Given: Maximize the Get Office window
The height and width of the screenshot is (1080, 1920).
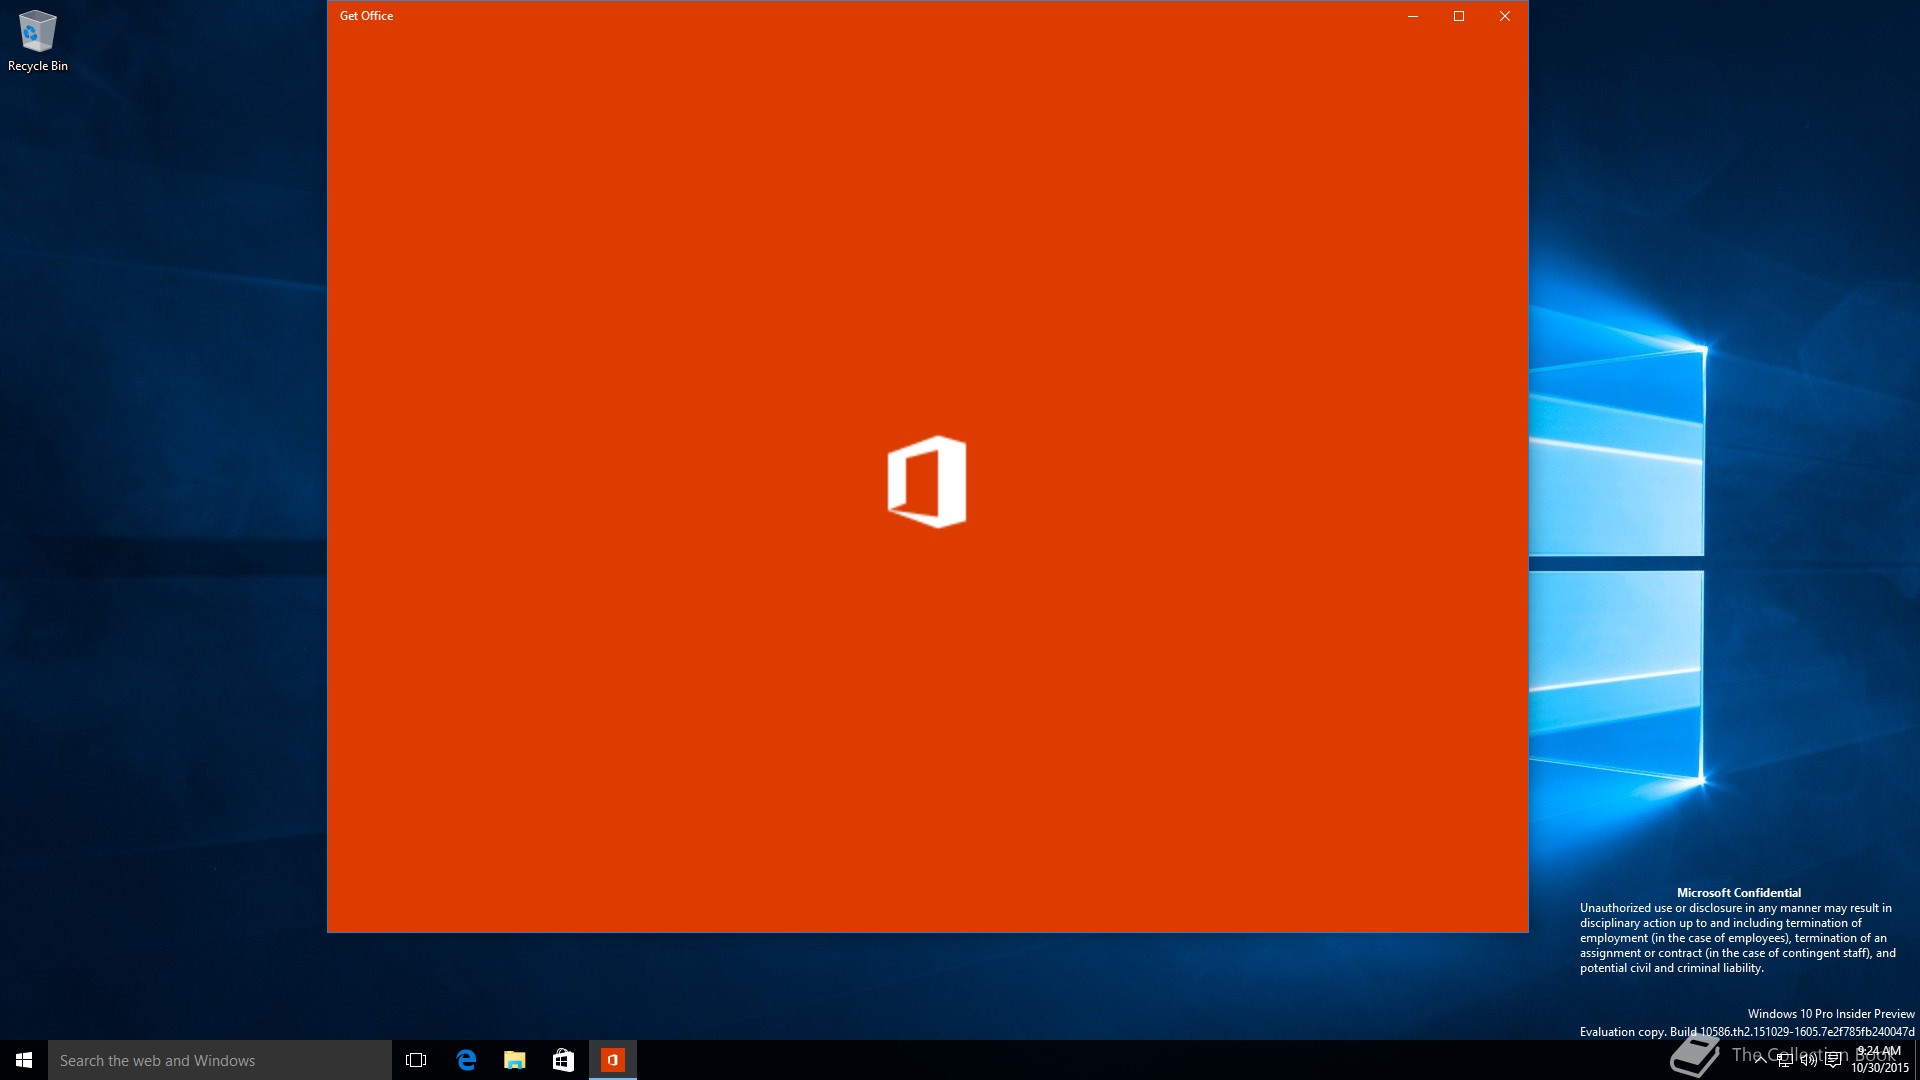Looking at the screenshot, I should 1459,16.
